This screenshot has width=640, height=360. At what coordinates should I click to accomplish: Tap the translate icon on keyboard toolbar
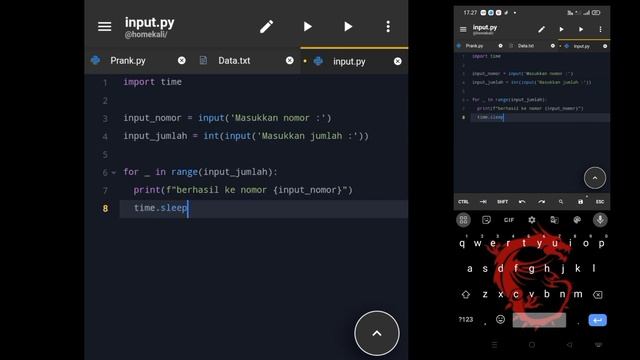pos(554,220)
